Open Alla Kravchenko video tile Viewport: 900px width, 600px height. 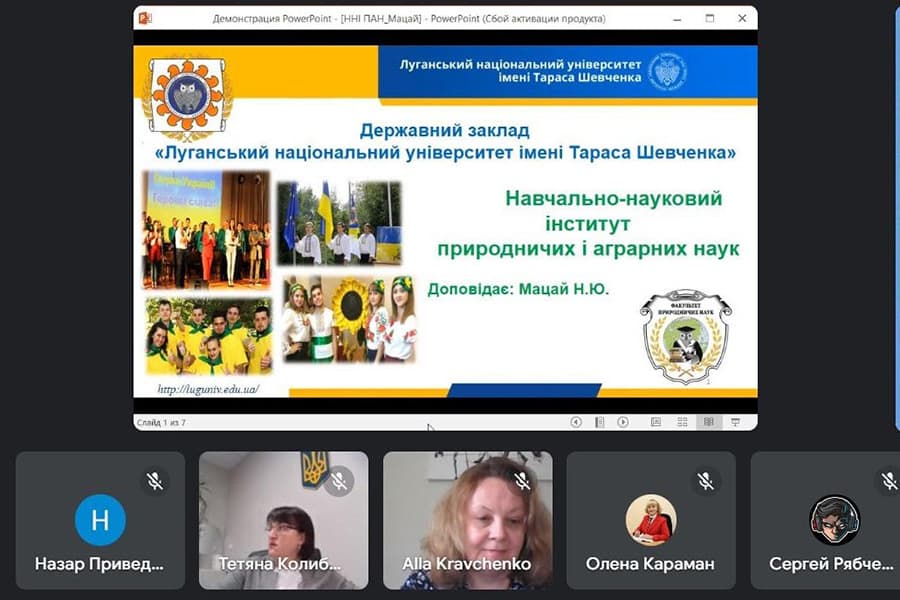point(468,520)
